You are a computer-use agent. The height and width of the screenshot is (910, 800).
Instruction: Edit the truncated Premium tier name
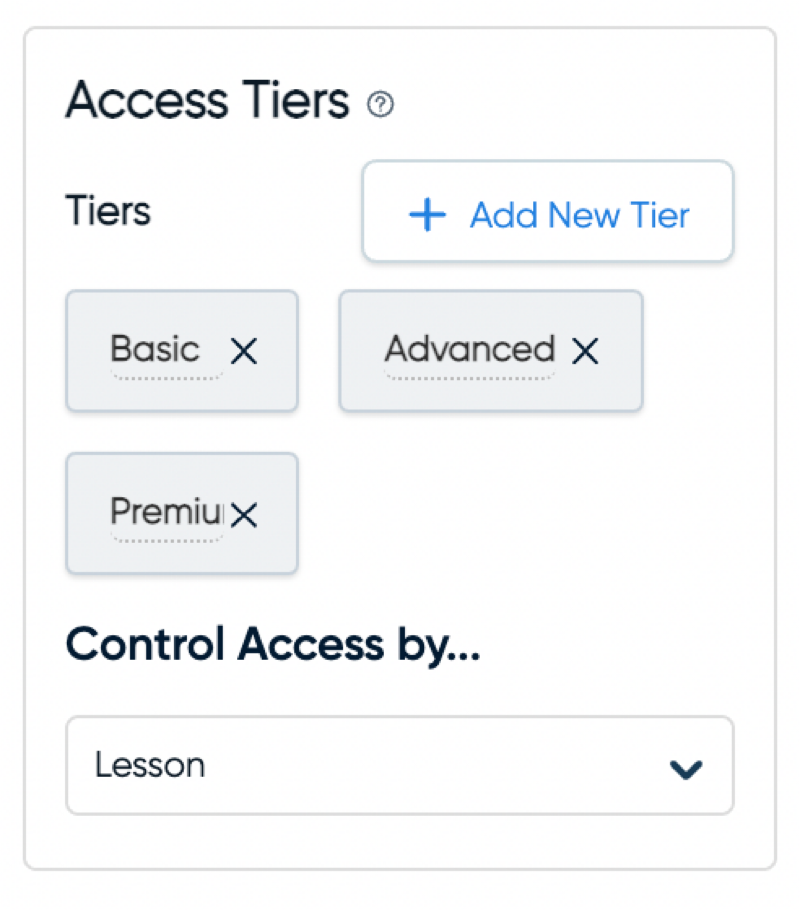coord(166,512)
